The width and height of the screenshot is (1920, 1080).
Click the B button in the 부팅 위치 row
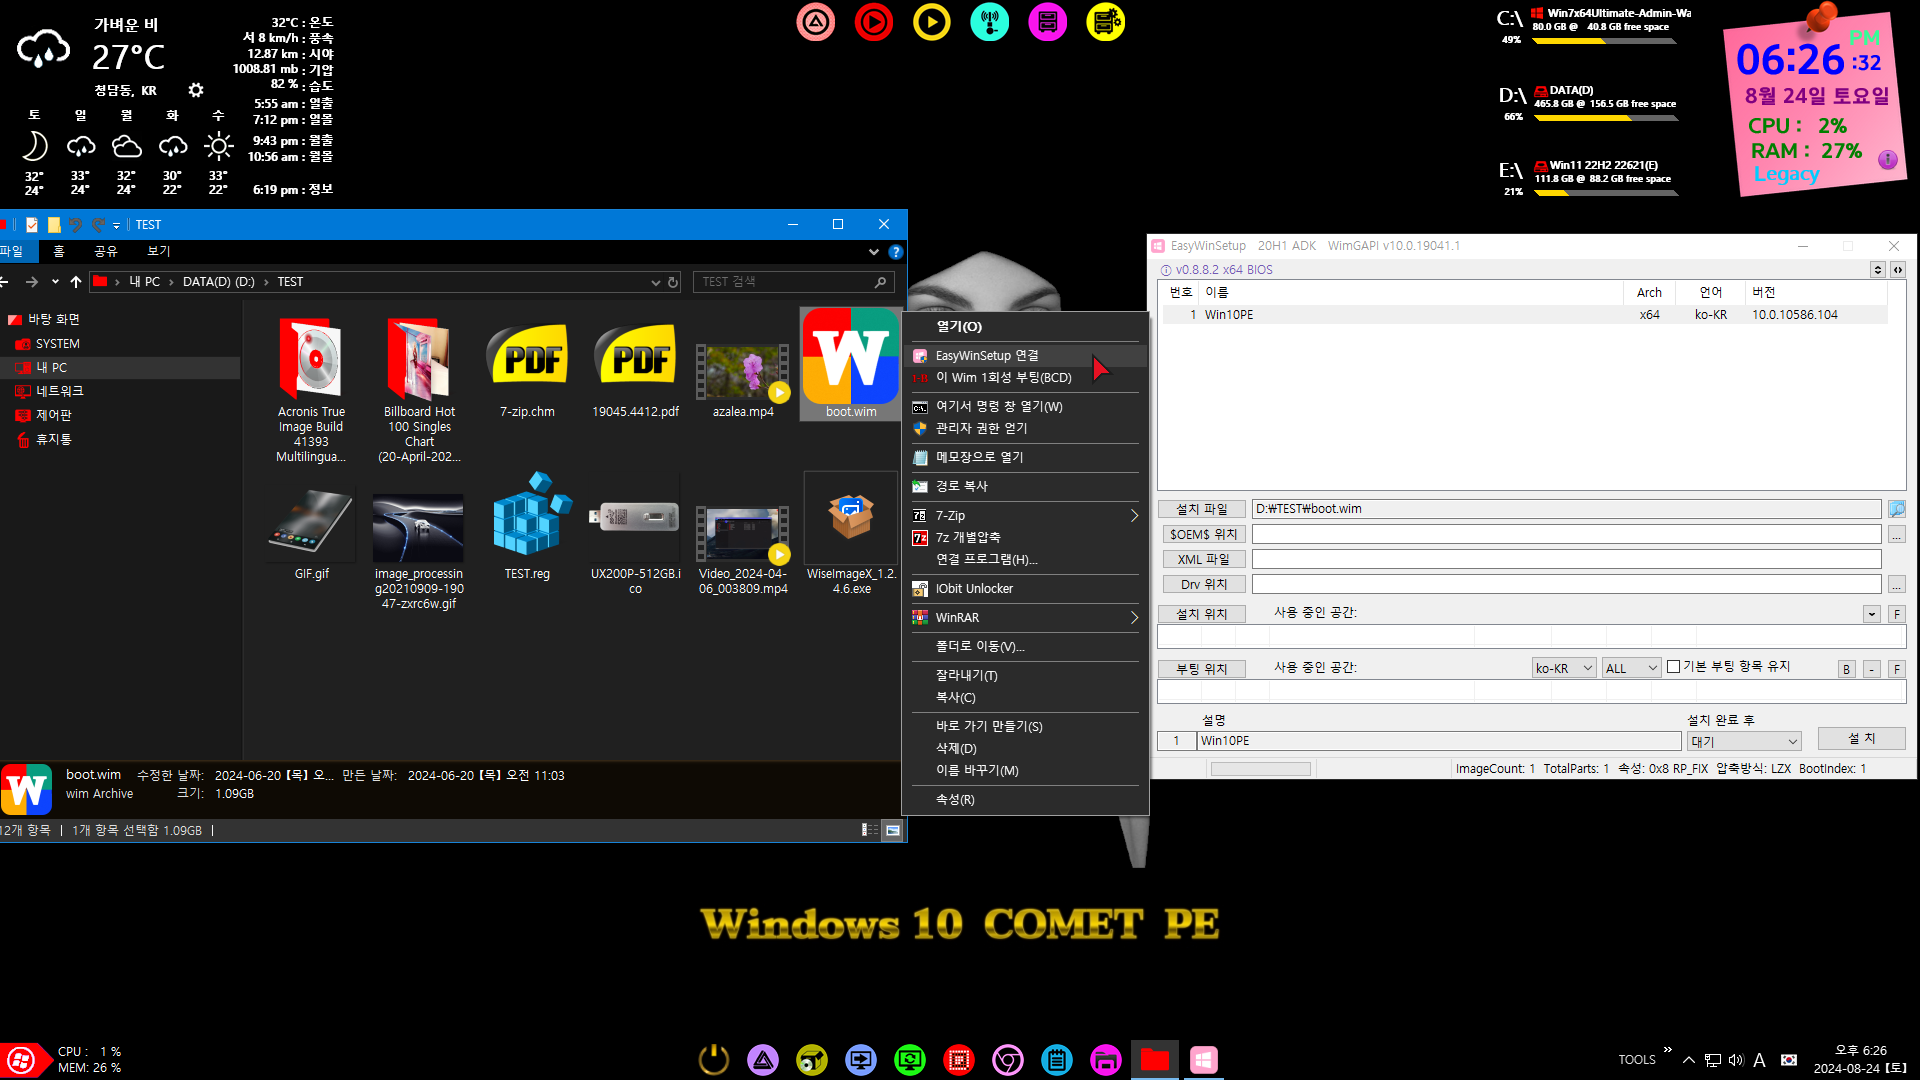point(1847,669)
